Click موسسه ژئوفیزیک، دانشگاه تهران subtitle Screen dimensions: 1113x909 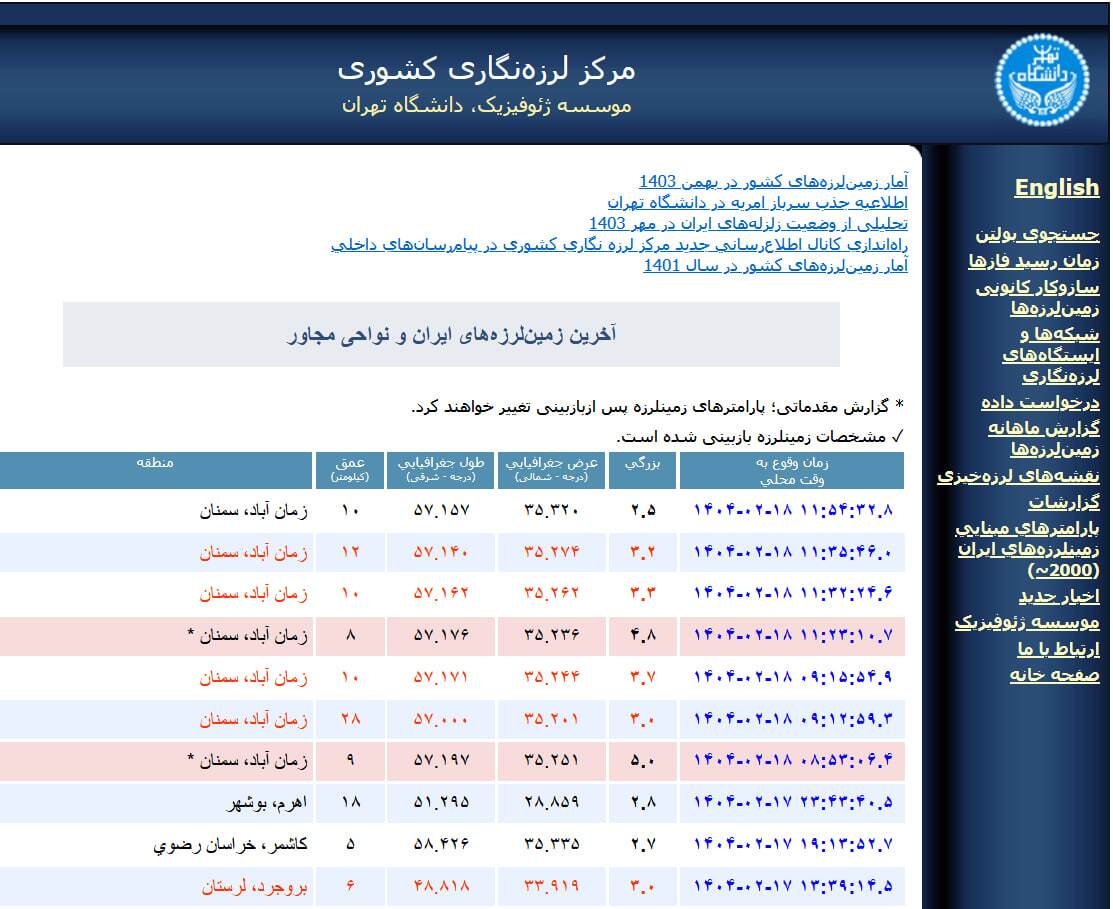[486, 106]
